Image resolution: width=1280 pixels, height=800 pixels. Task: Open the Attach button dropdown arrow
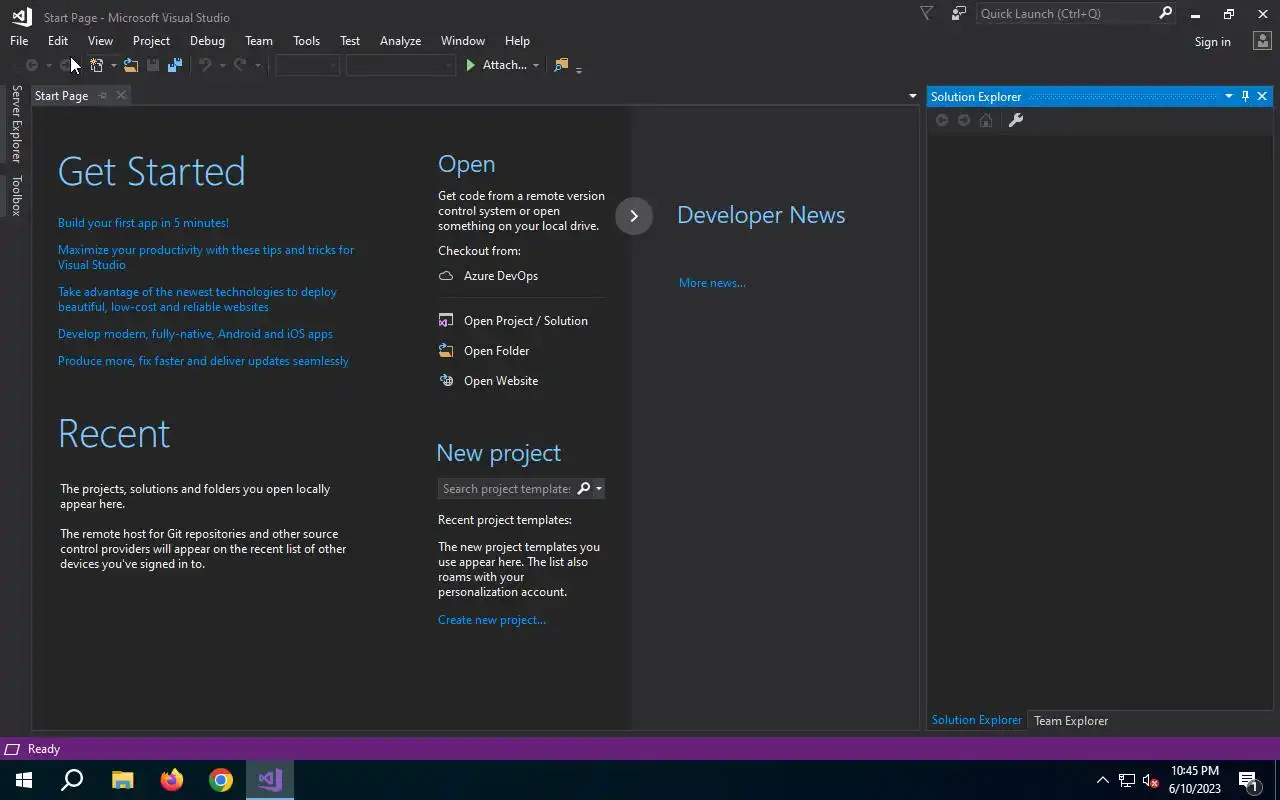535,65
